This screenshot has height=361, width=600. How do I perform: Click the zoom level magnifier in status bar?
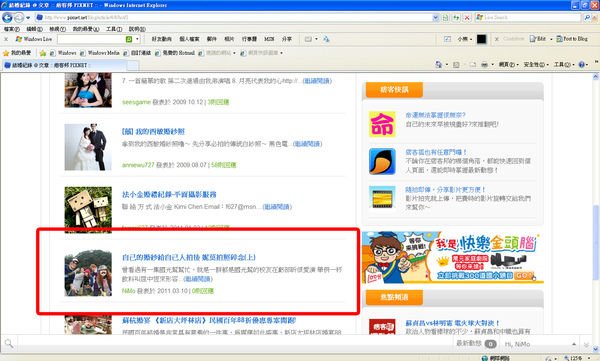coord(566,358)
